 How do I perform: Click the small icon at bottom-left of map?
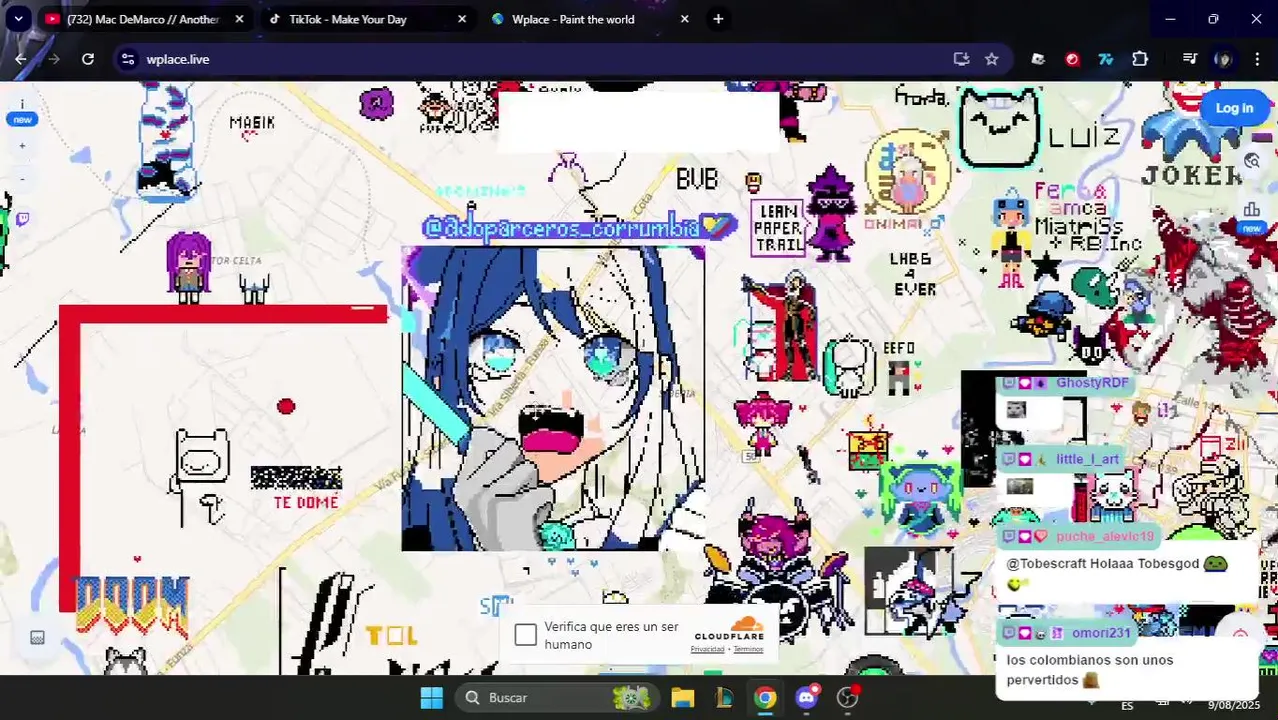tap(37, 638)
